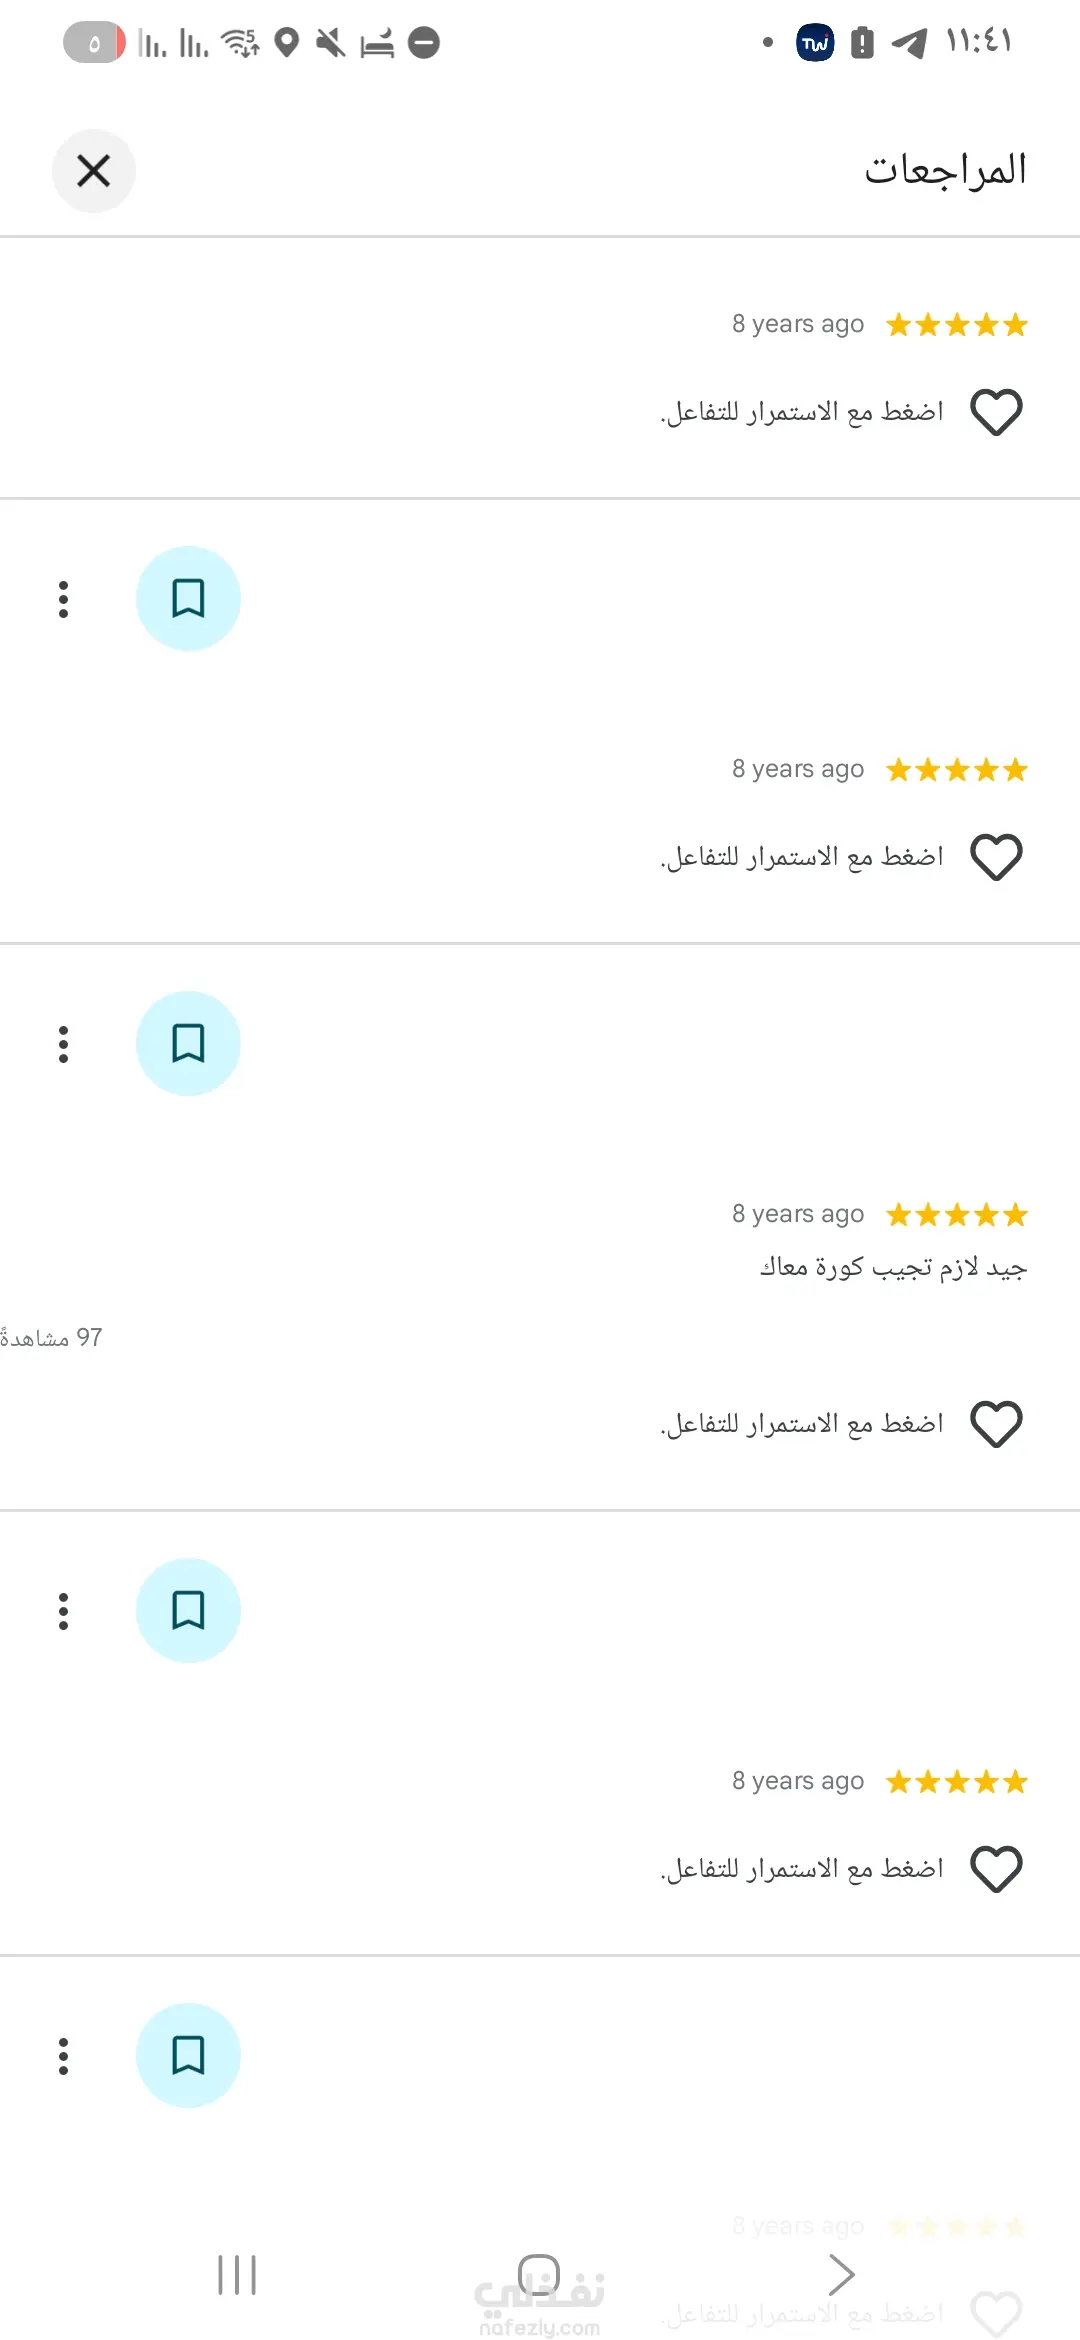This screenshot has width=1080, height=2340.
Task: Tap the heart on the second review
Action: (996, 857)
